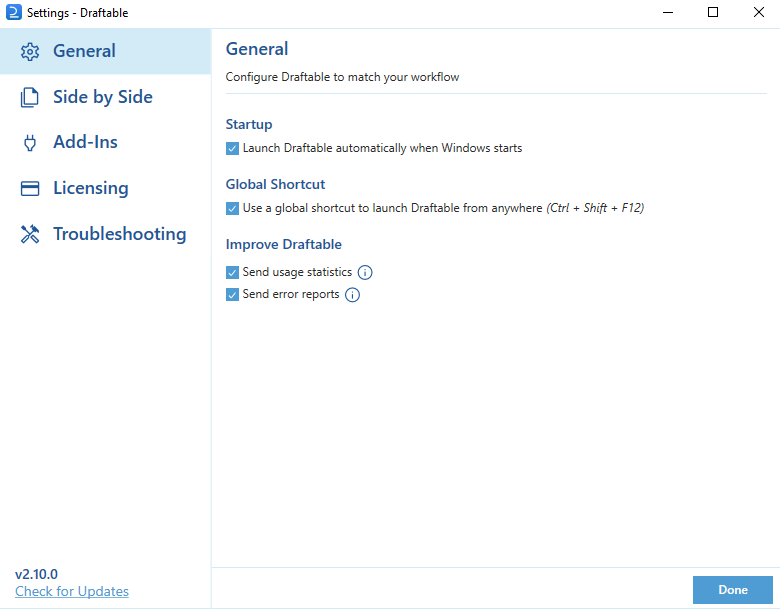Uncheck Launch Draftable automatically when Windows starts

(x=232, y=148)
